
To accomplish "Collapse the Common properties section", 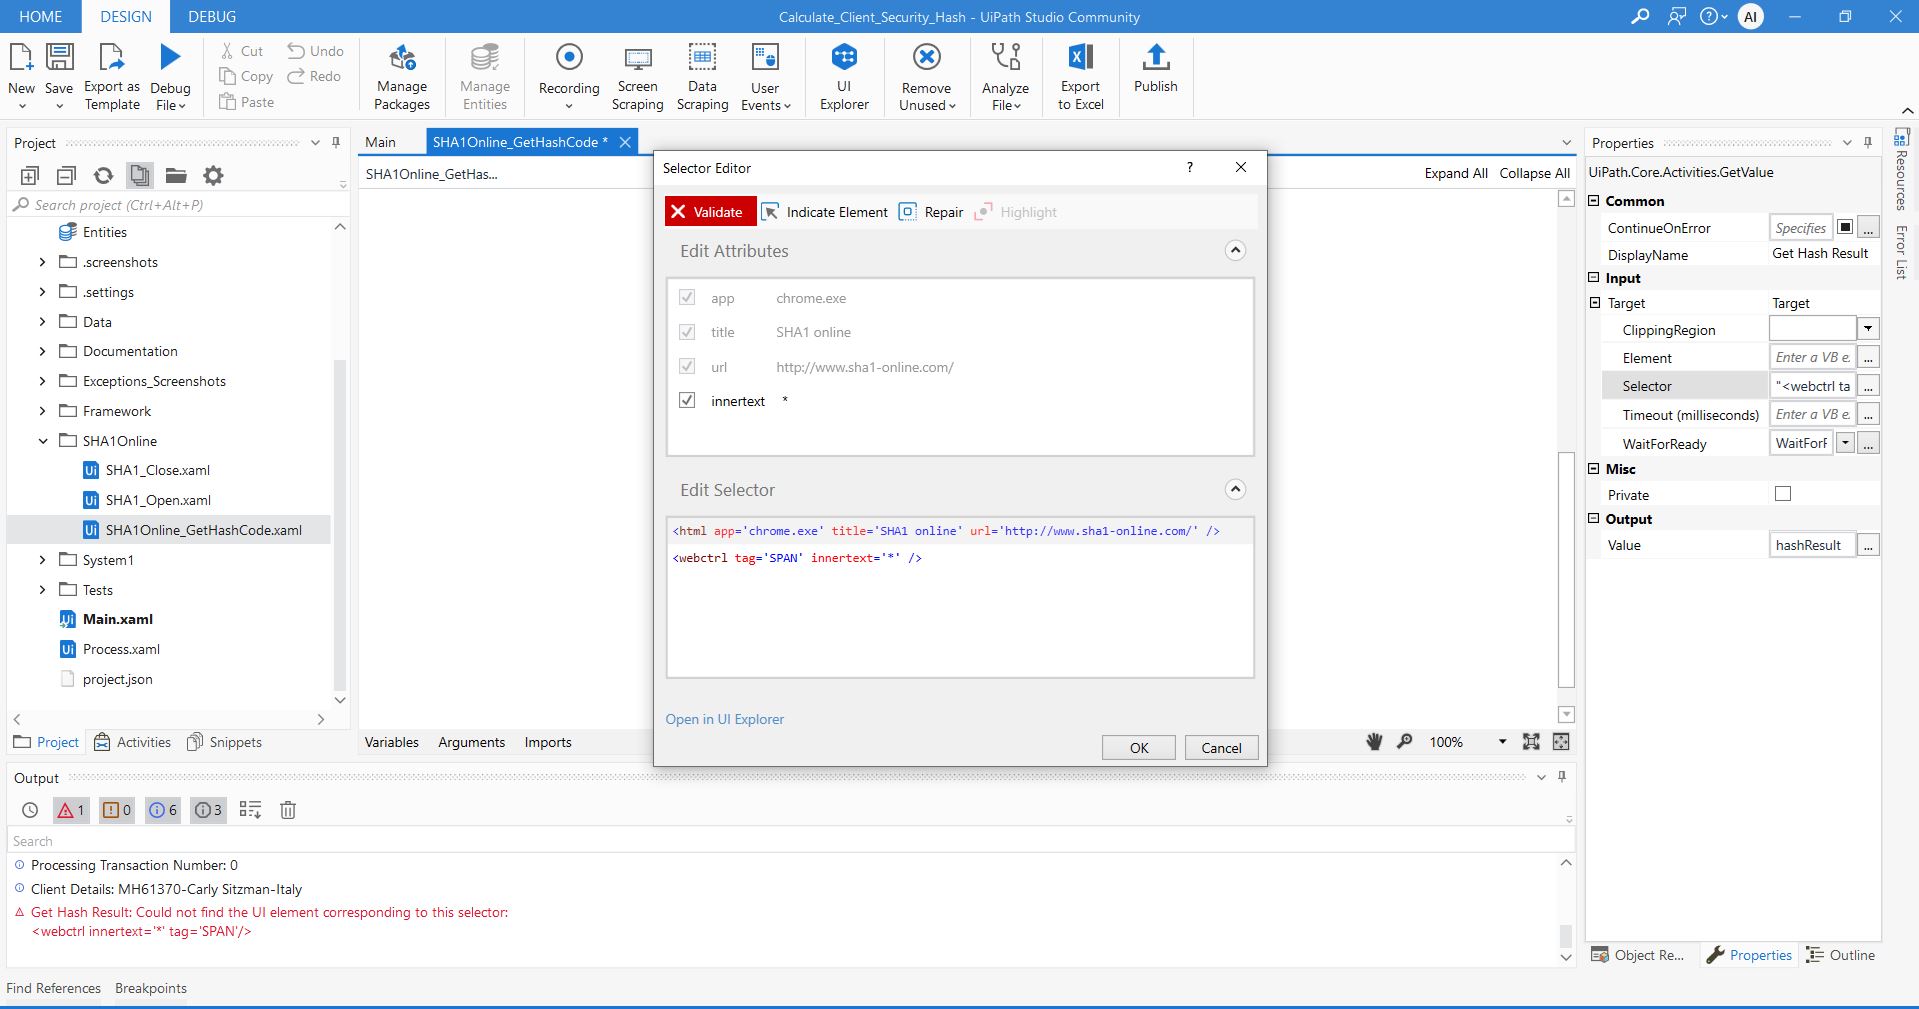I will point(1594,201).
